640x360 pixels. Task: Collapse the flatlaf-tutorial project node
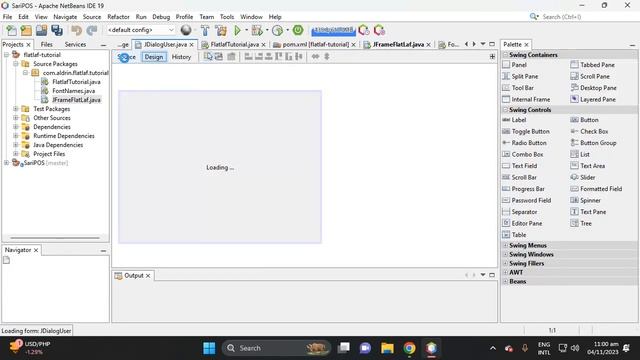[x=7, y=55]
